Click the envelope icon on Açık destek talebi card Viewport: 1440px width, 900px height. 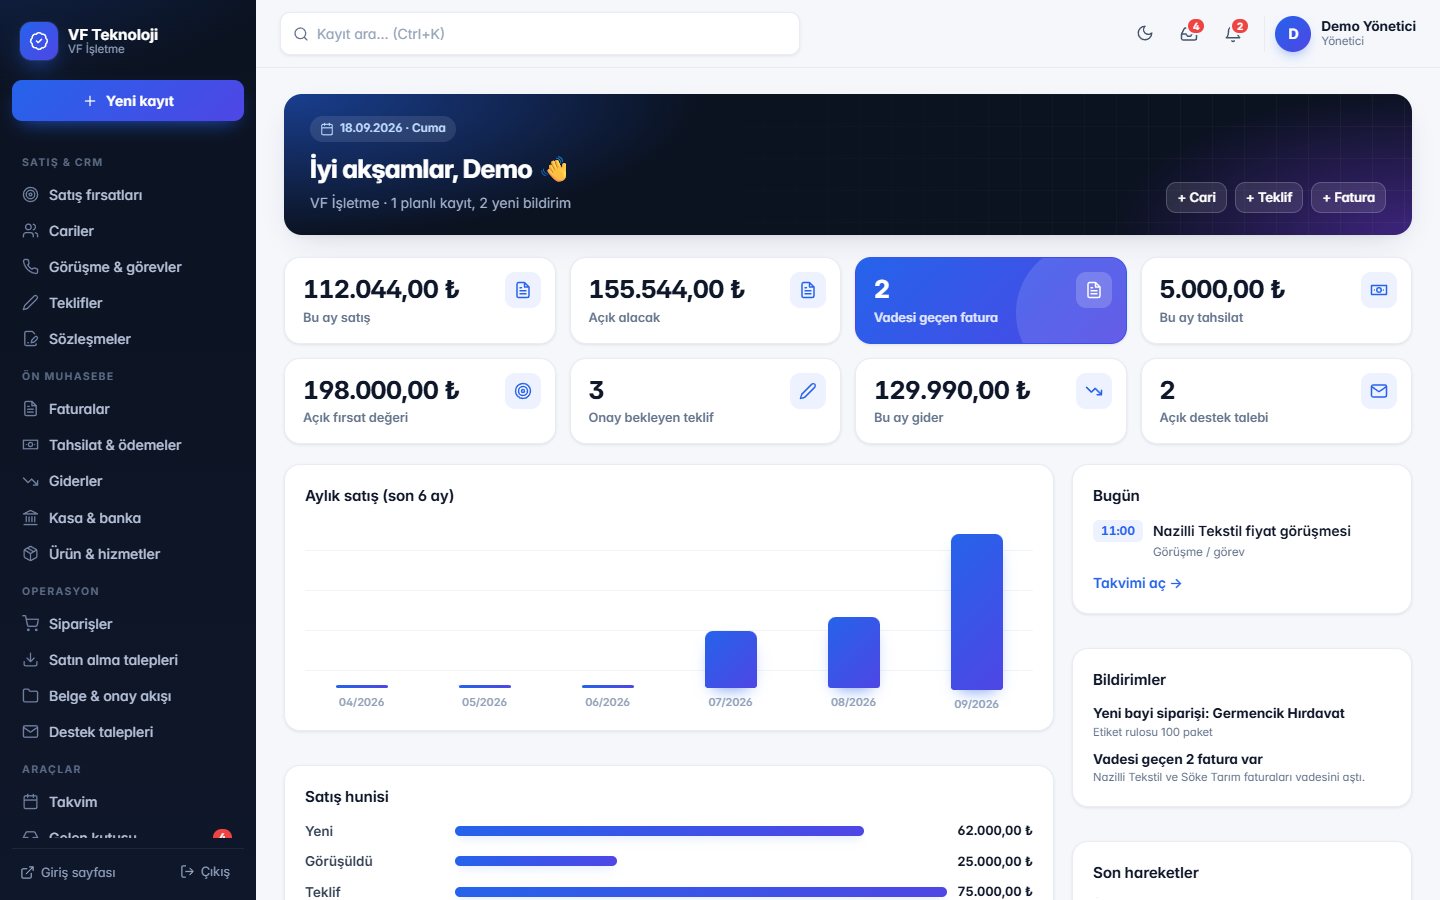click(x=1379, y=391)
